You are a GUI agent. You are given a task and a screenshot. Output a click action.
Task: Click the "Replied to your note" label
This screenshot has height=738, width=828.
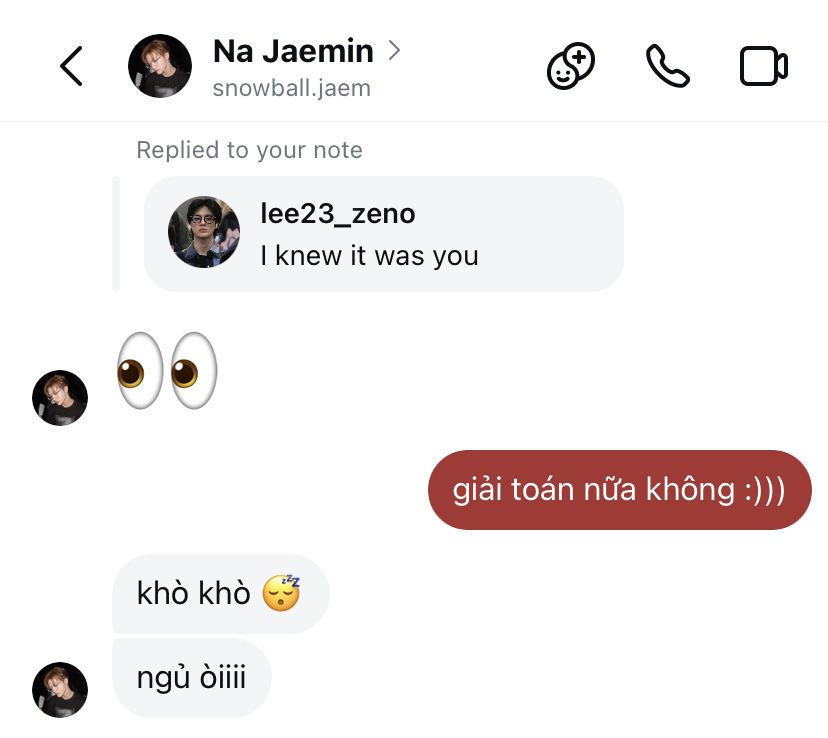(249, 150)
